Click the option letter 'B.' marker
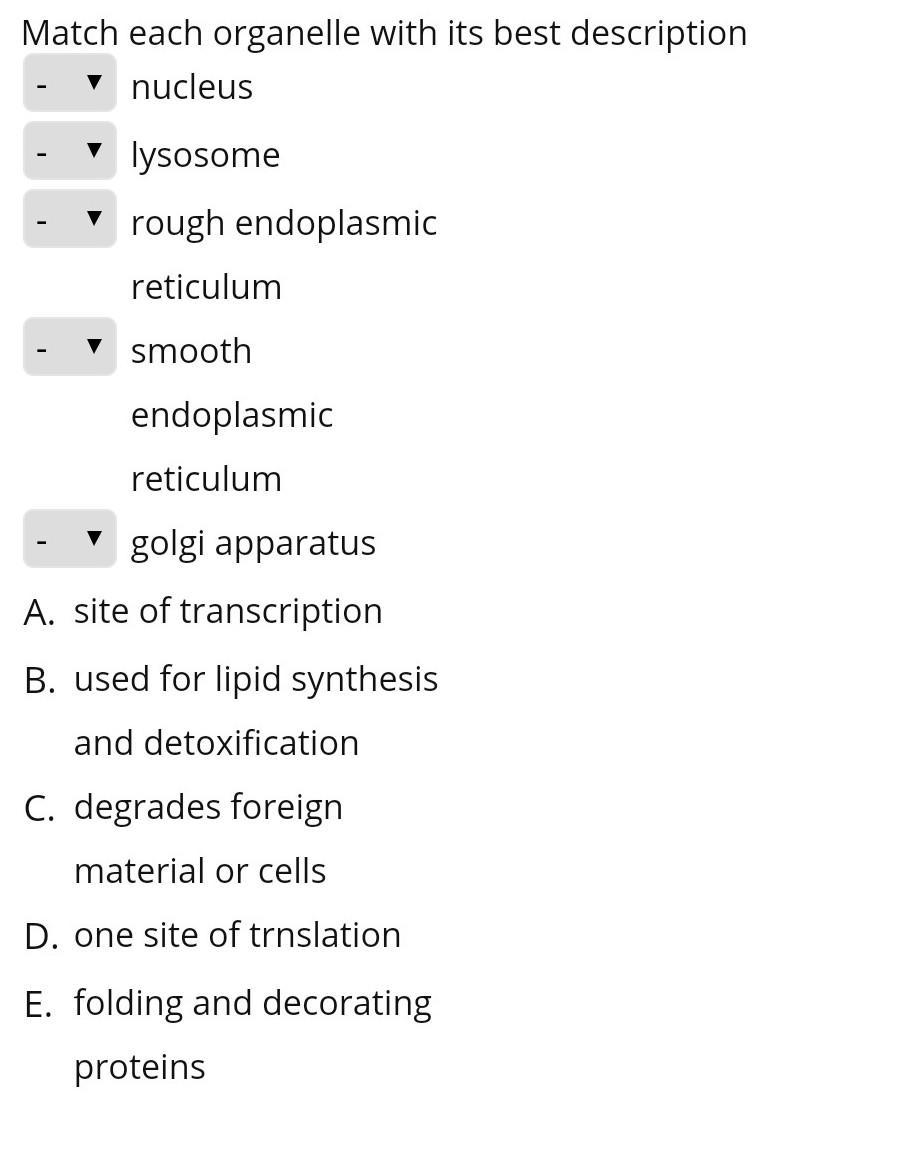898x1152 pixels. click(x=39, y=681)
